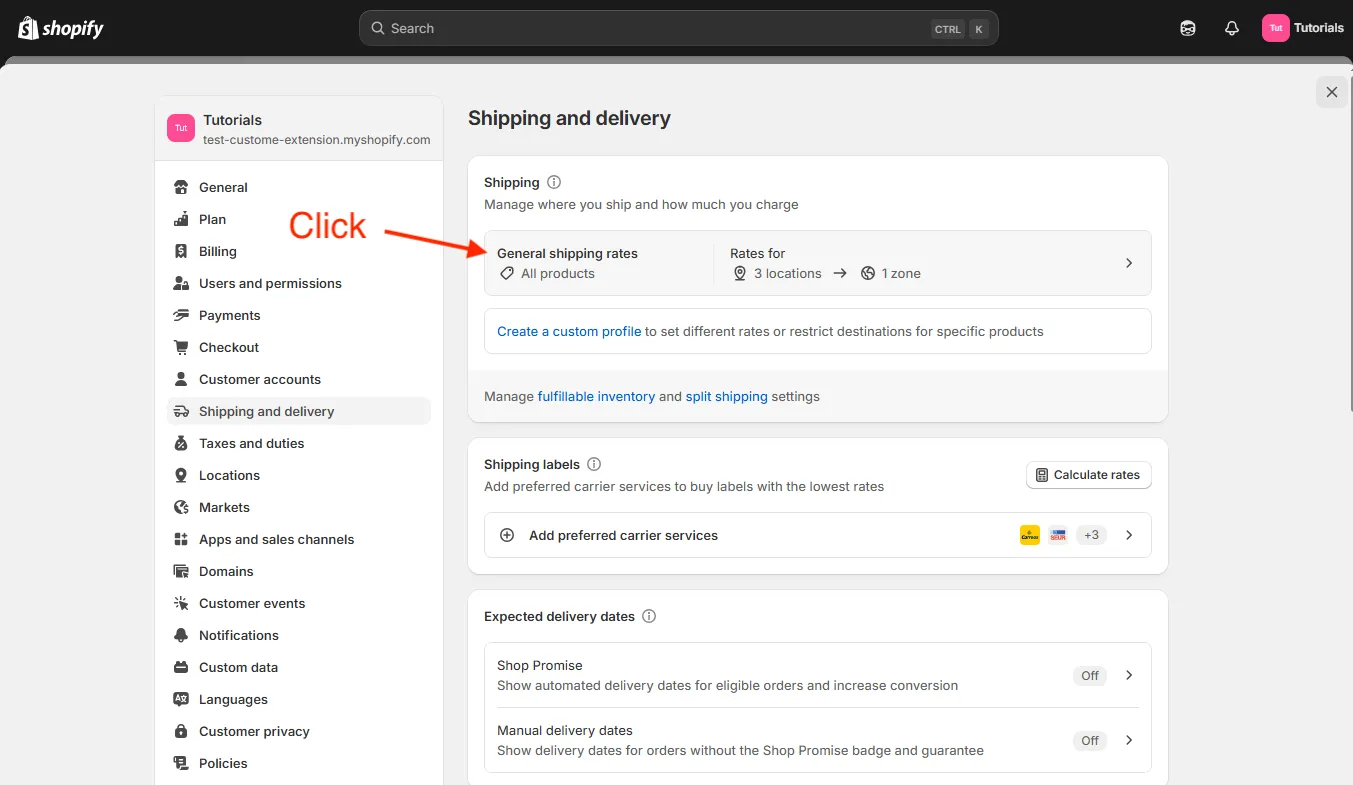Click the Shopify logo in the top bar
The height and width of the screenshot is (785, 1353).
(x=60, y=27)
